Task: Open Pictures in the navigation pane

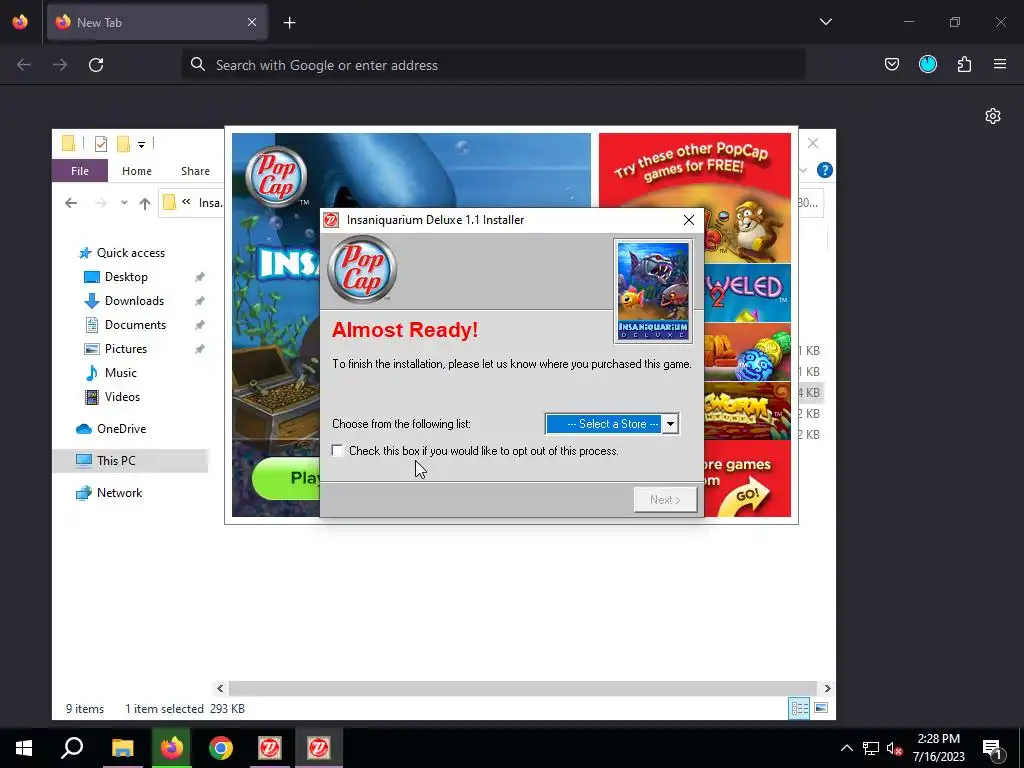Action: point(125,349)
